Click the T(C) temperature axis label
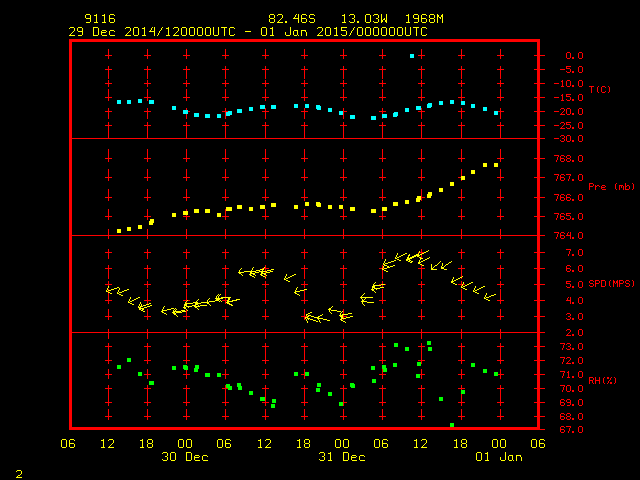 click(600, 89)
